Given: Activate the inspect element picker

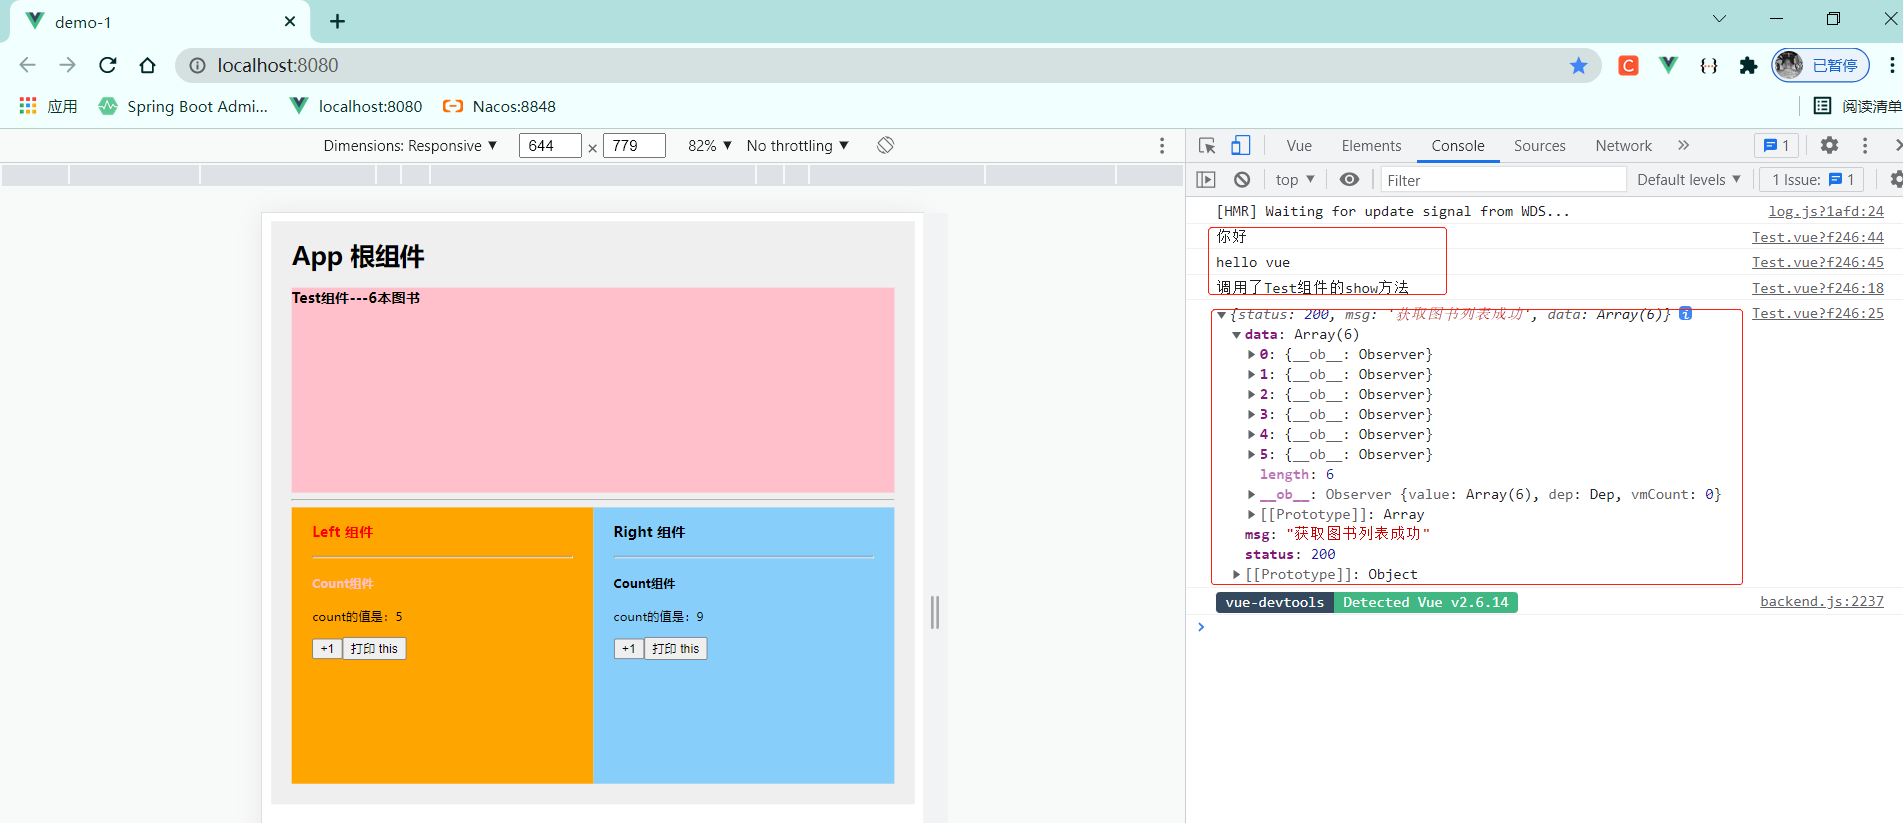Looking at the screenshot, I should [x=1207, y=146].
